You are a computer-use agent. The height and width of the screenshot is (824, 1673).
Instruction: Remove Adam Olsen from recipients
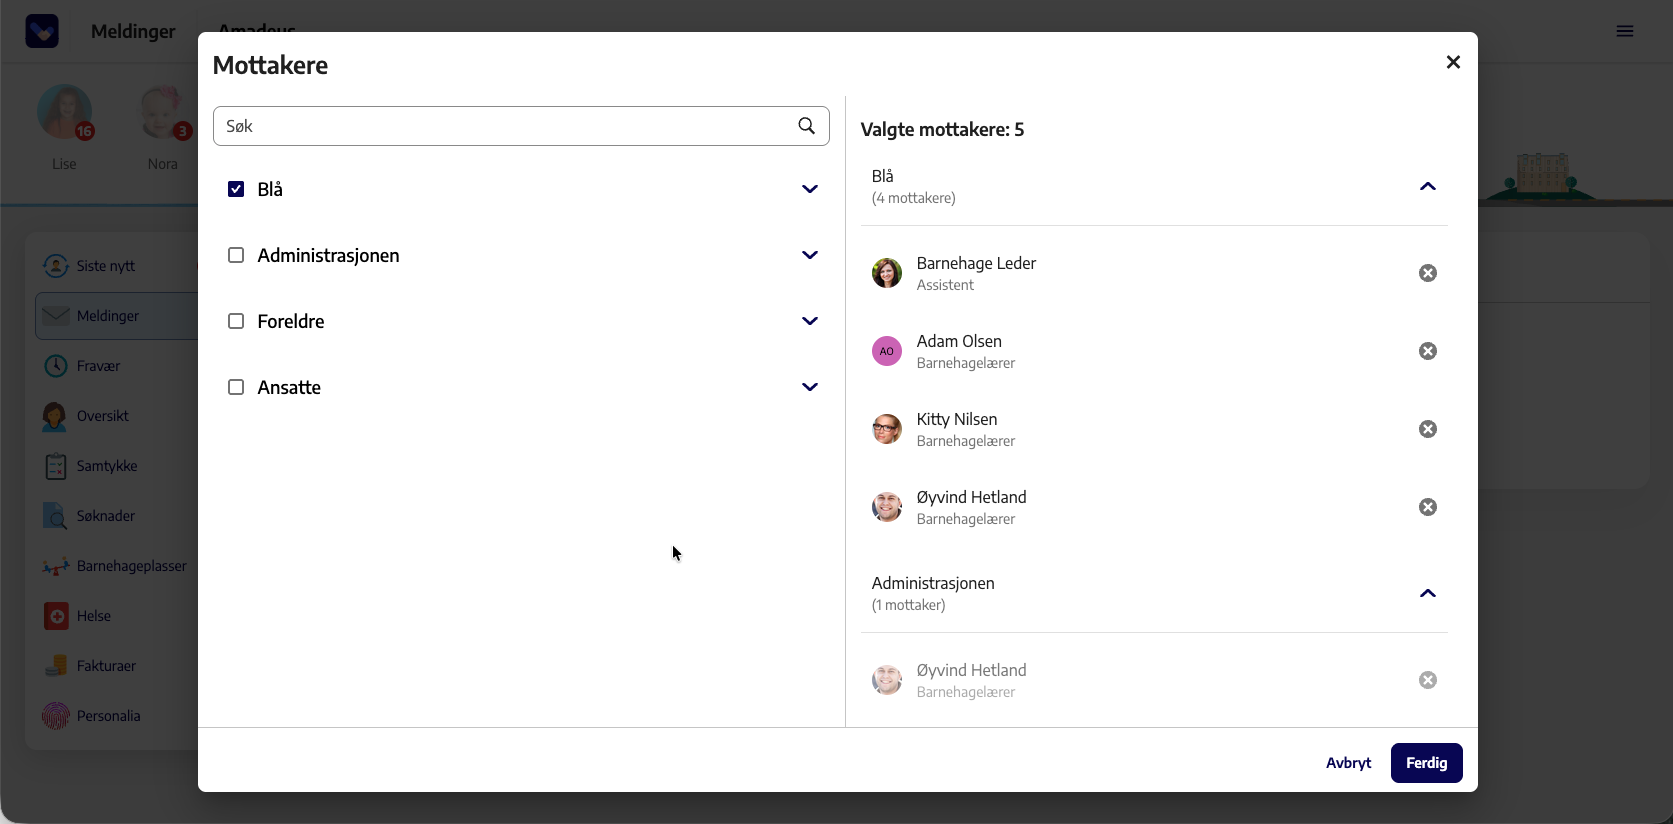pyautogui.click(x=1428, y=351)
